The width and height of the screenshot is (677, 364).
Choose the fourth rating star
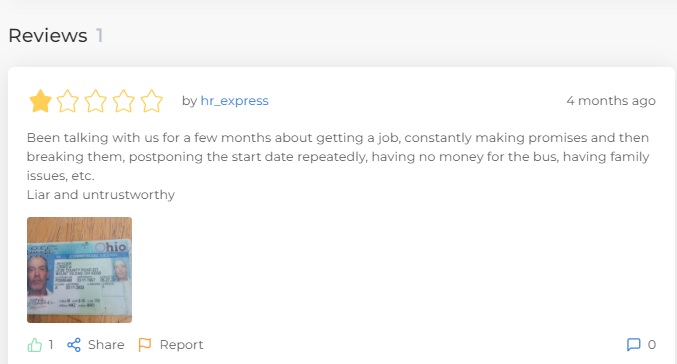pyautogui.click(x=123, y=101)
